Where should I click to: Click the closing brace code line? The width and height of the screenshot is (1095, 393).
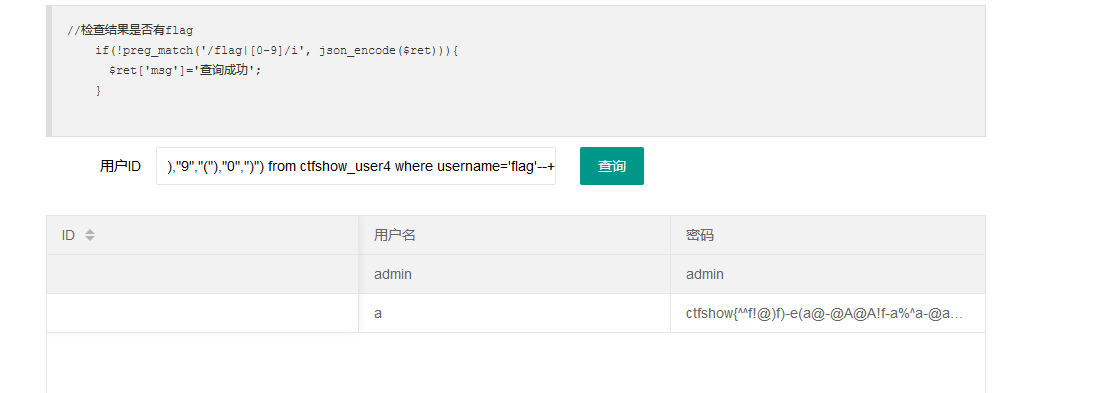(x=98, y=91)
